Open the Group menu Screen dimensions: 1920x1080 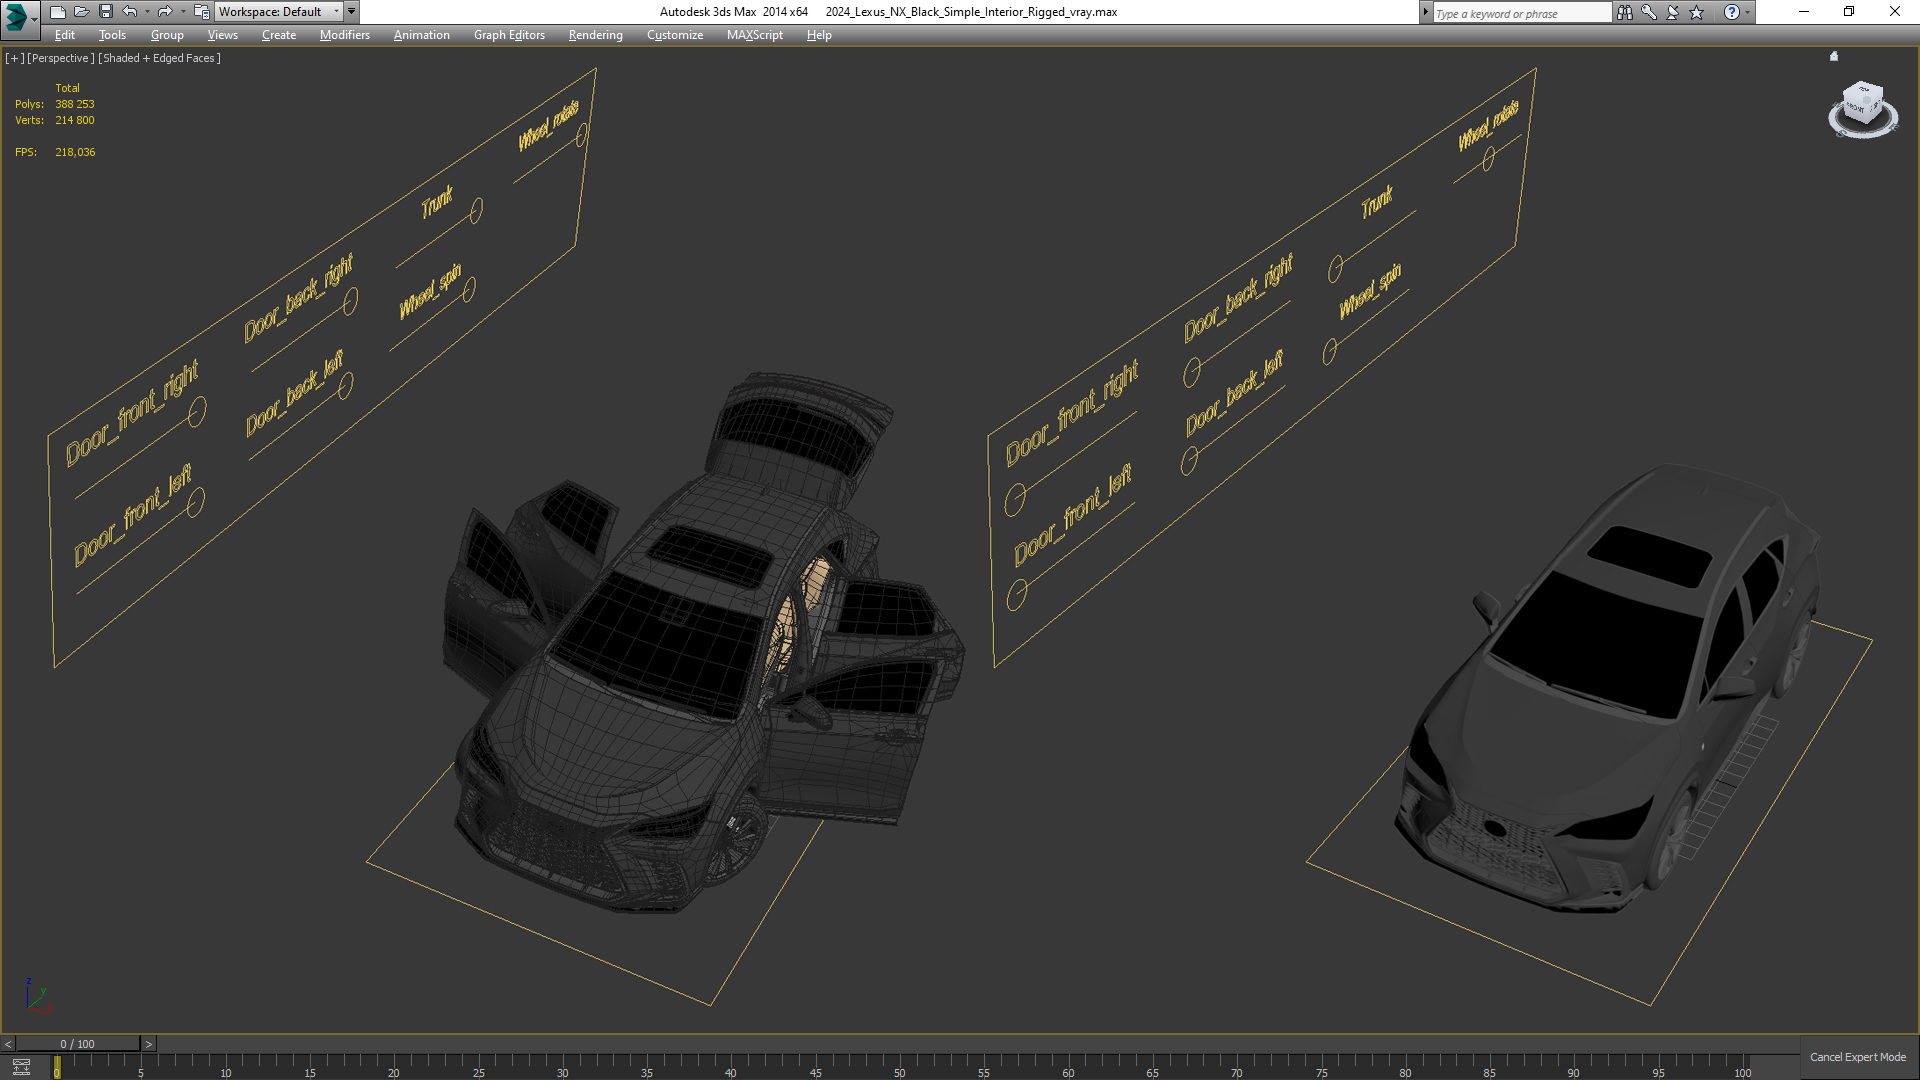167,35
